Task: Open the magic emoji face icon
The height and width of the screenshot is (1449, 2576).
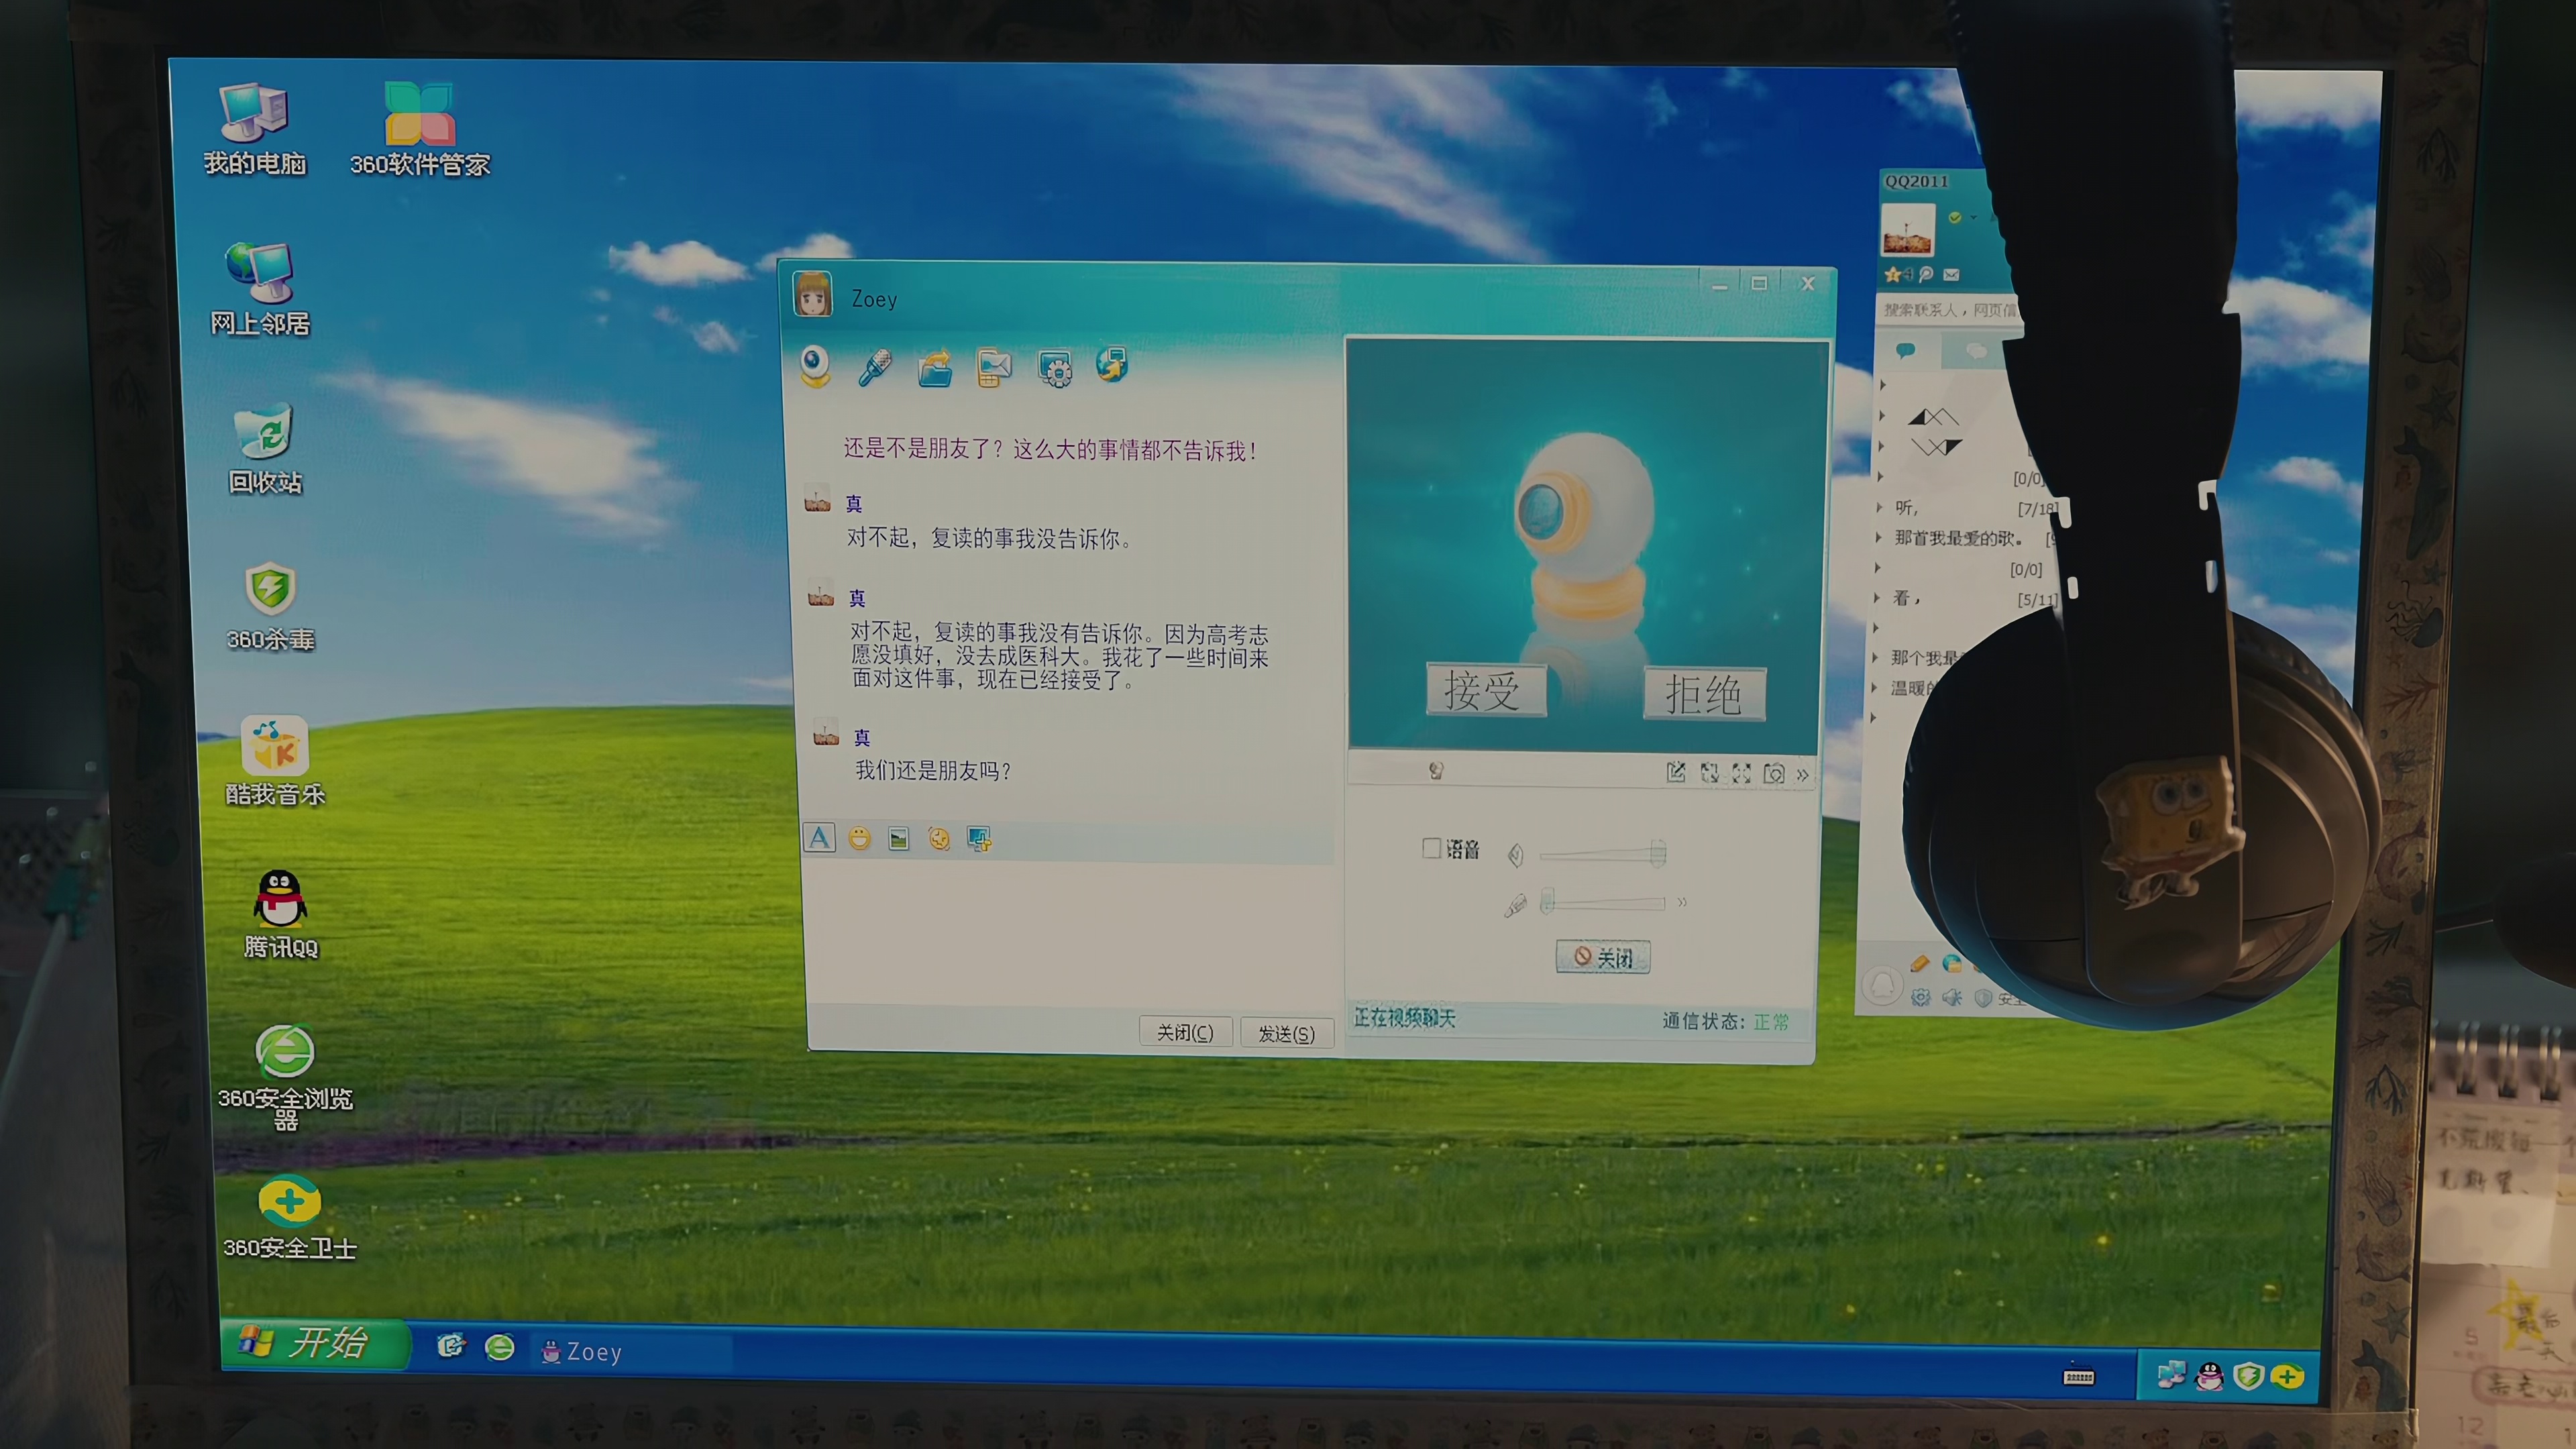Action: pos(938,839)
